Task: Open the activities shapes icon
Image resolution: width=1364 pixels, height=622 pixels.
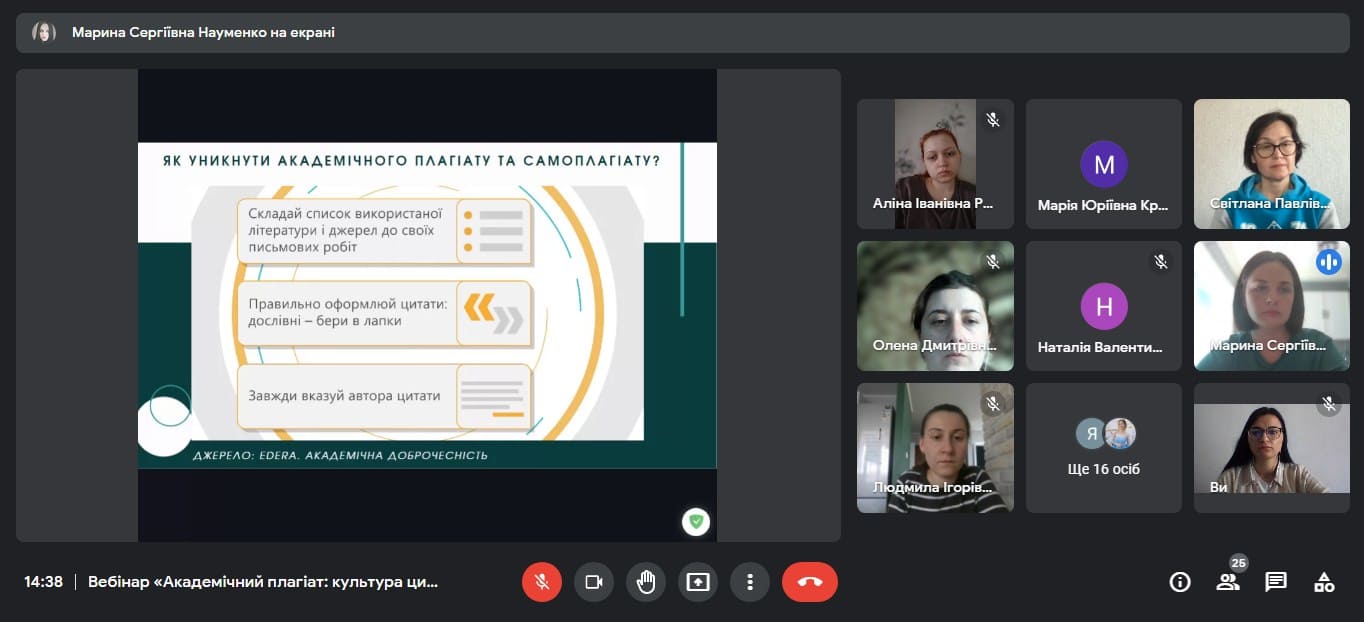Action: tap(1324, 582)
